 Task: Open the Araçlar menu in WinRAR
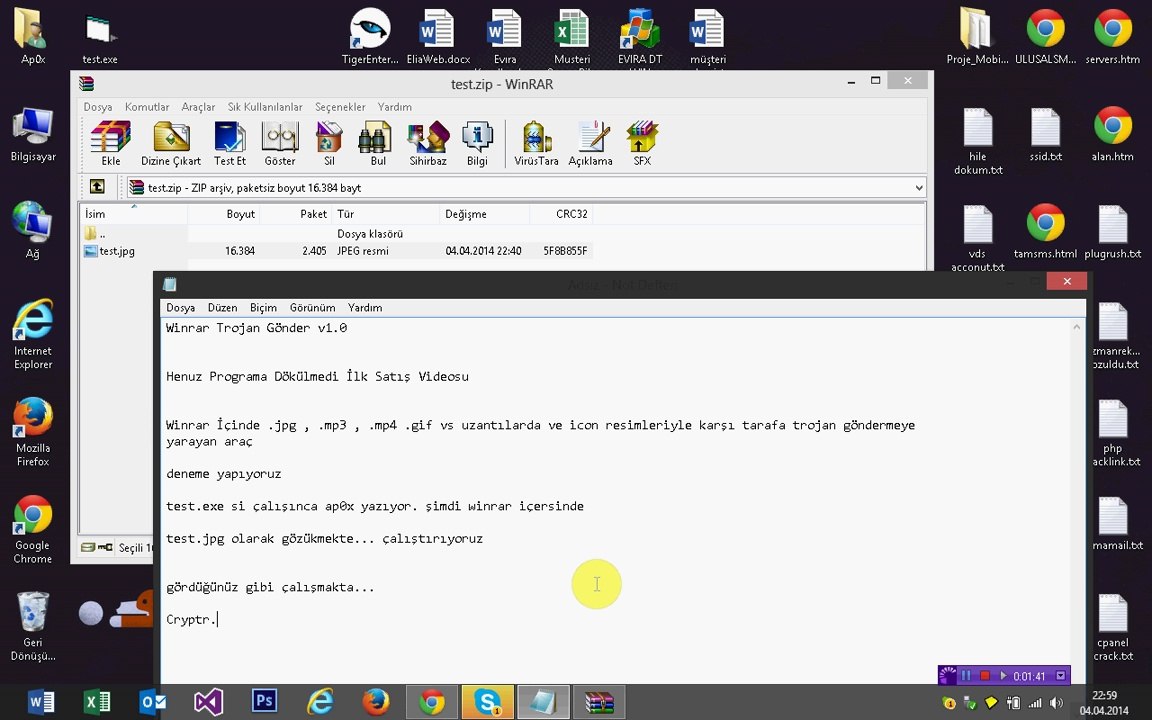[198, 107]
